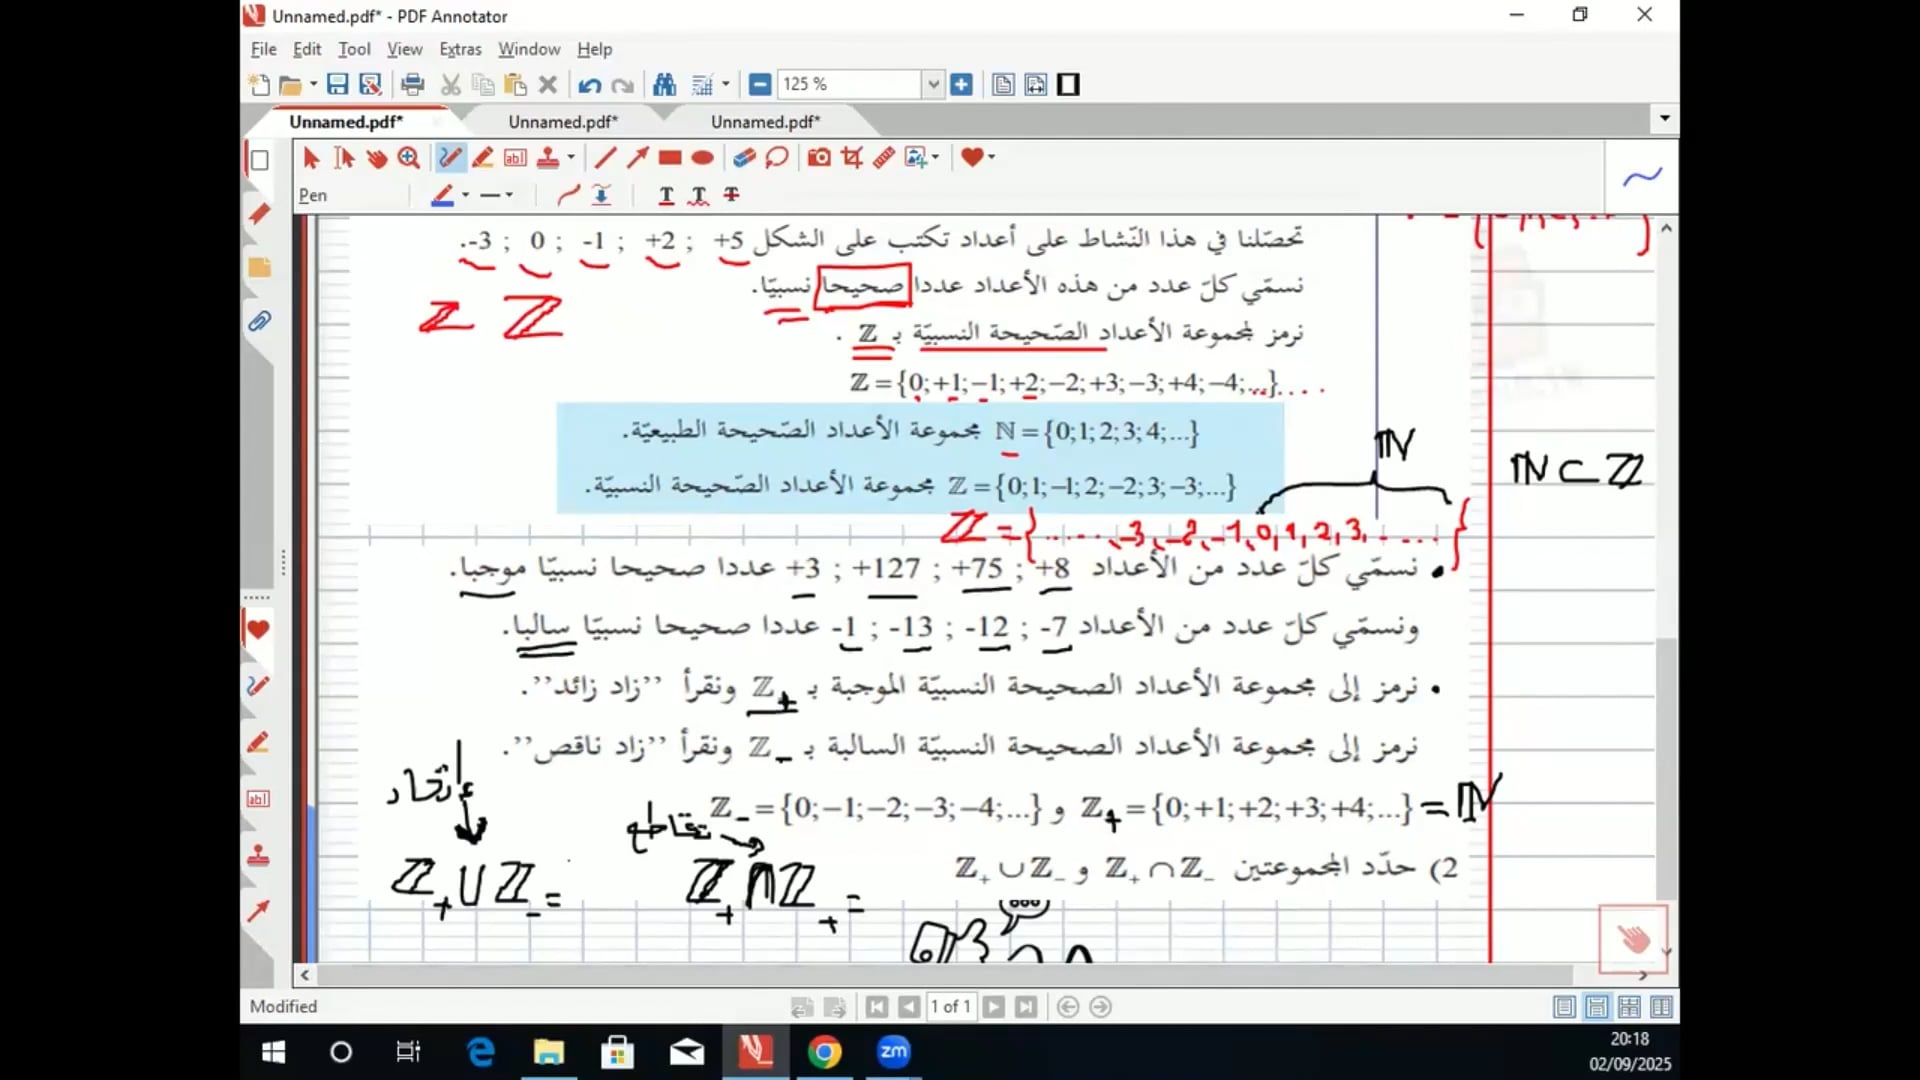Screen dimensions: 1920x1080
Task: Expand the pen color dropdown arrow
Action: coord(466,195)
